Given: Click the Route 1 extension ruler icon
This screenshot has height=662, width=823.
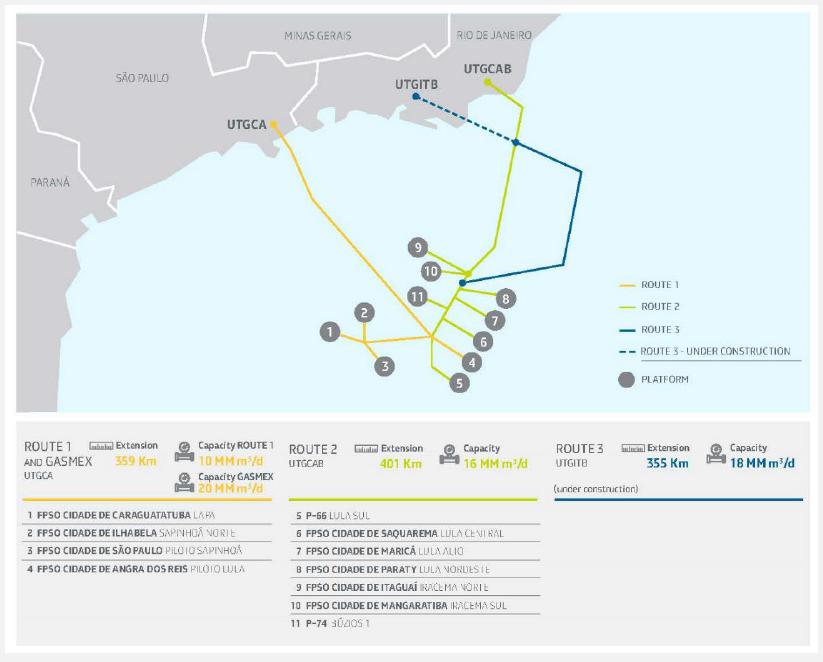Looking at the screenshot, I should (99, 445).
